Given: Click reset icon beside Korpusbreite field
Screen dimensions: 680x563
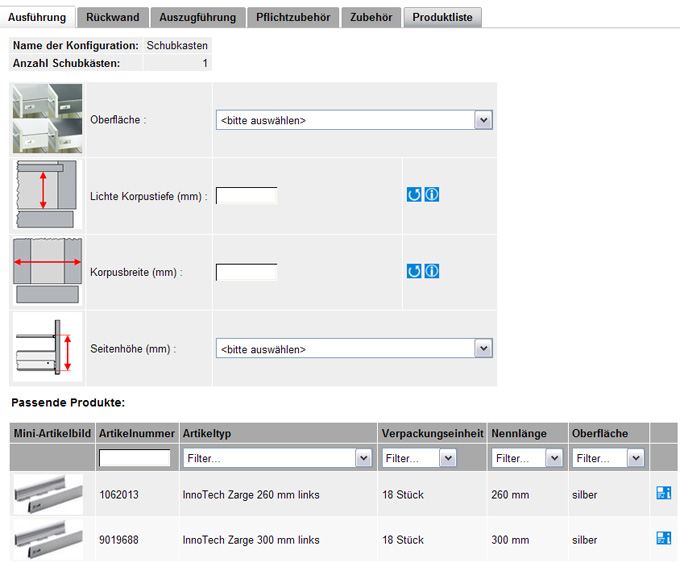Looking at the screenshot, I should coord(414,271).
